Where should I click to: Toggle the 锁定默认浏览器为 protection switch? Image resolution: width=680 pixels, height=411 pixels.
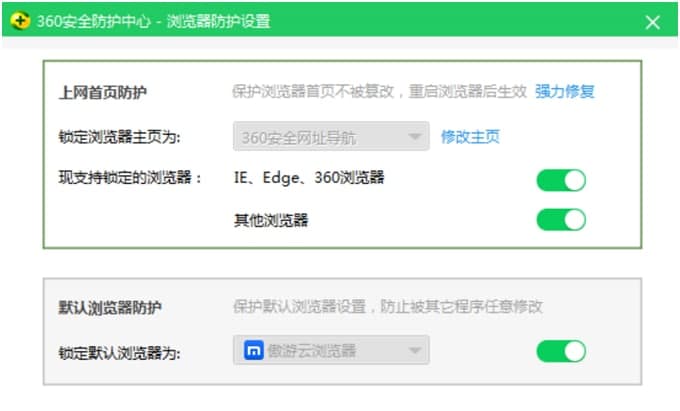point(561,351)
